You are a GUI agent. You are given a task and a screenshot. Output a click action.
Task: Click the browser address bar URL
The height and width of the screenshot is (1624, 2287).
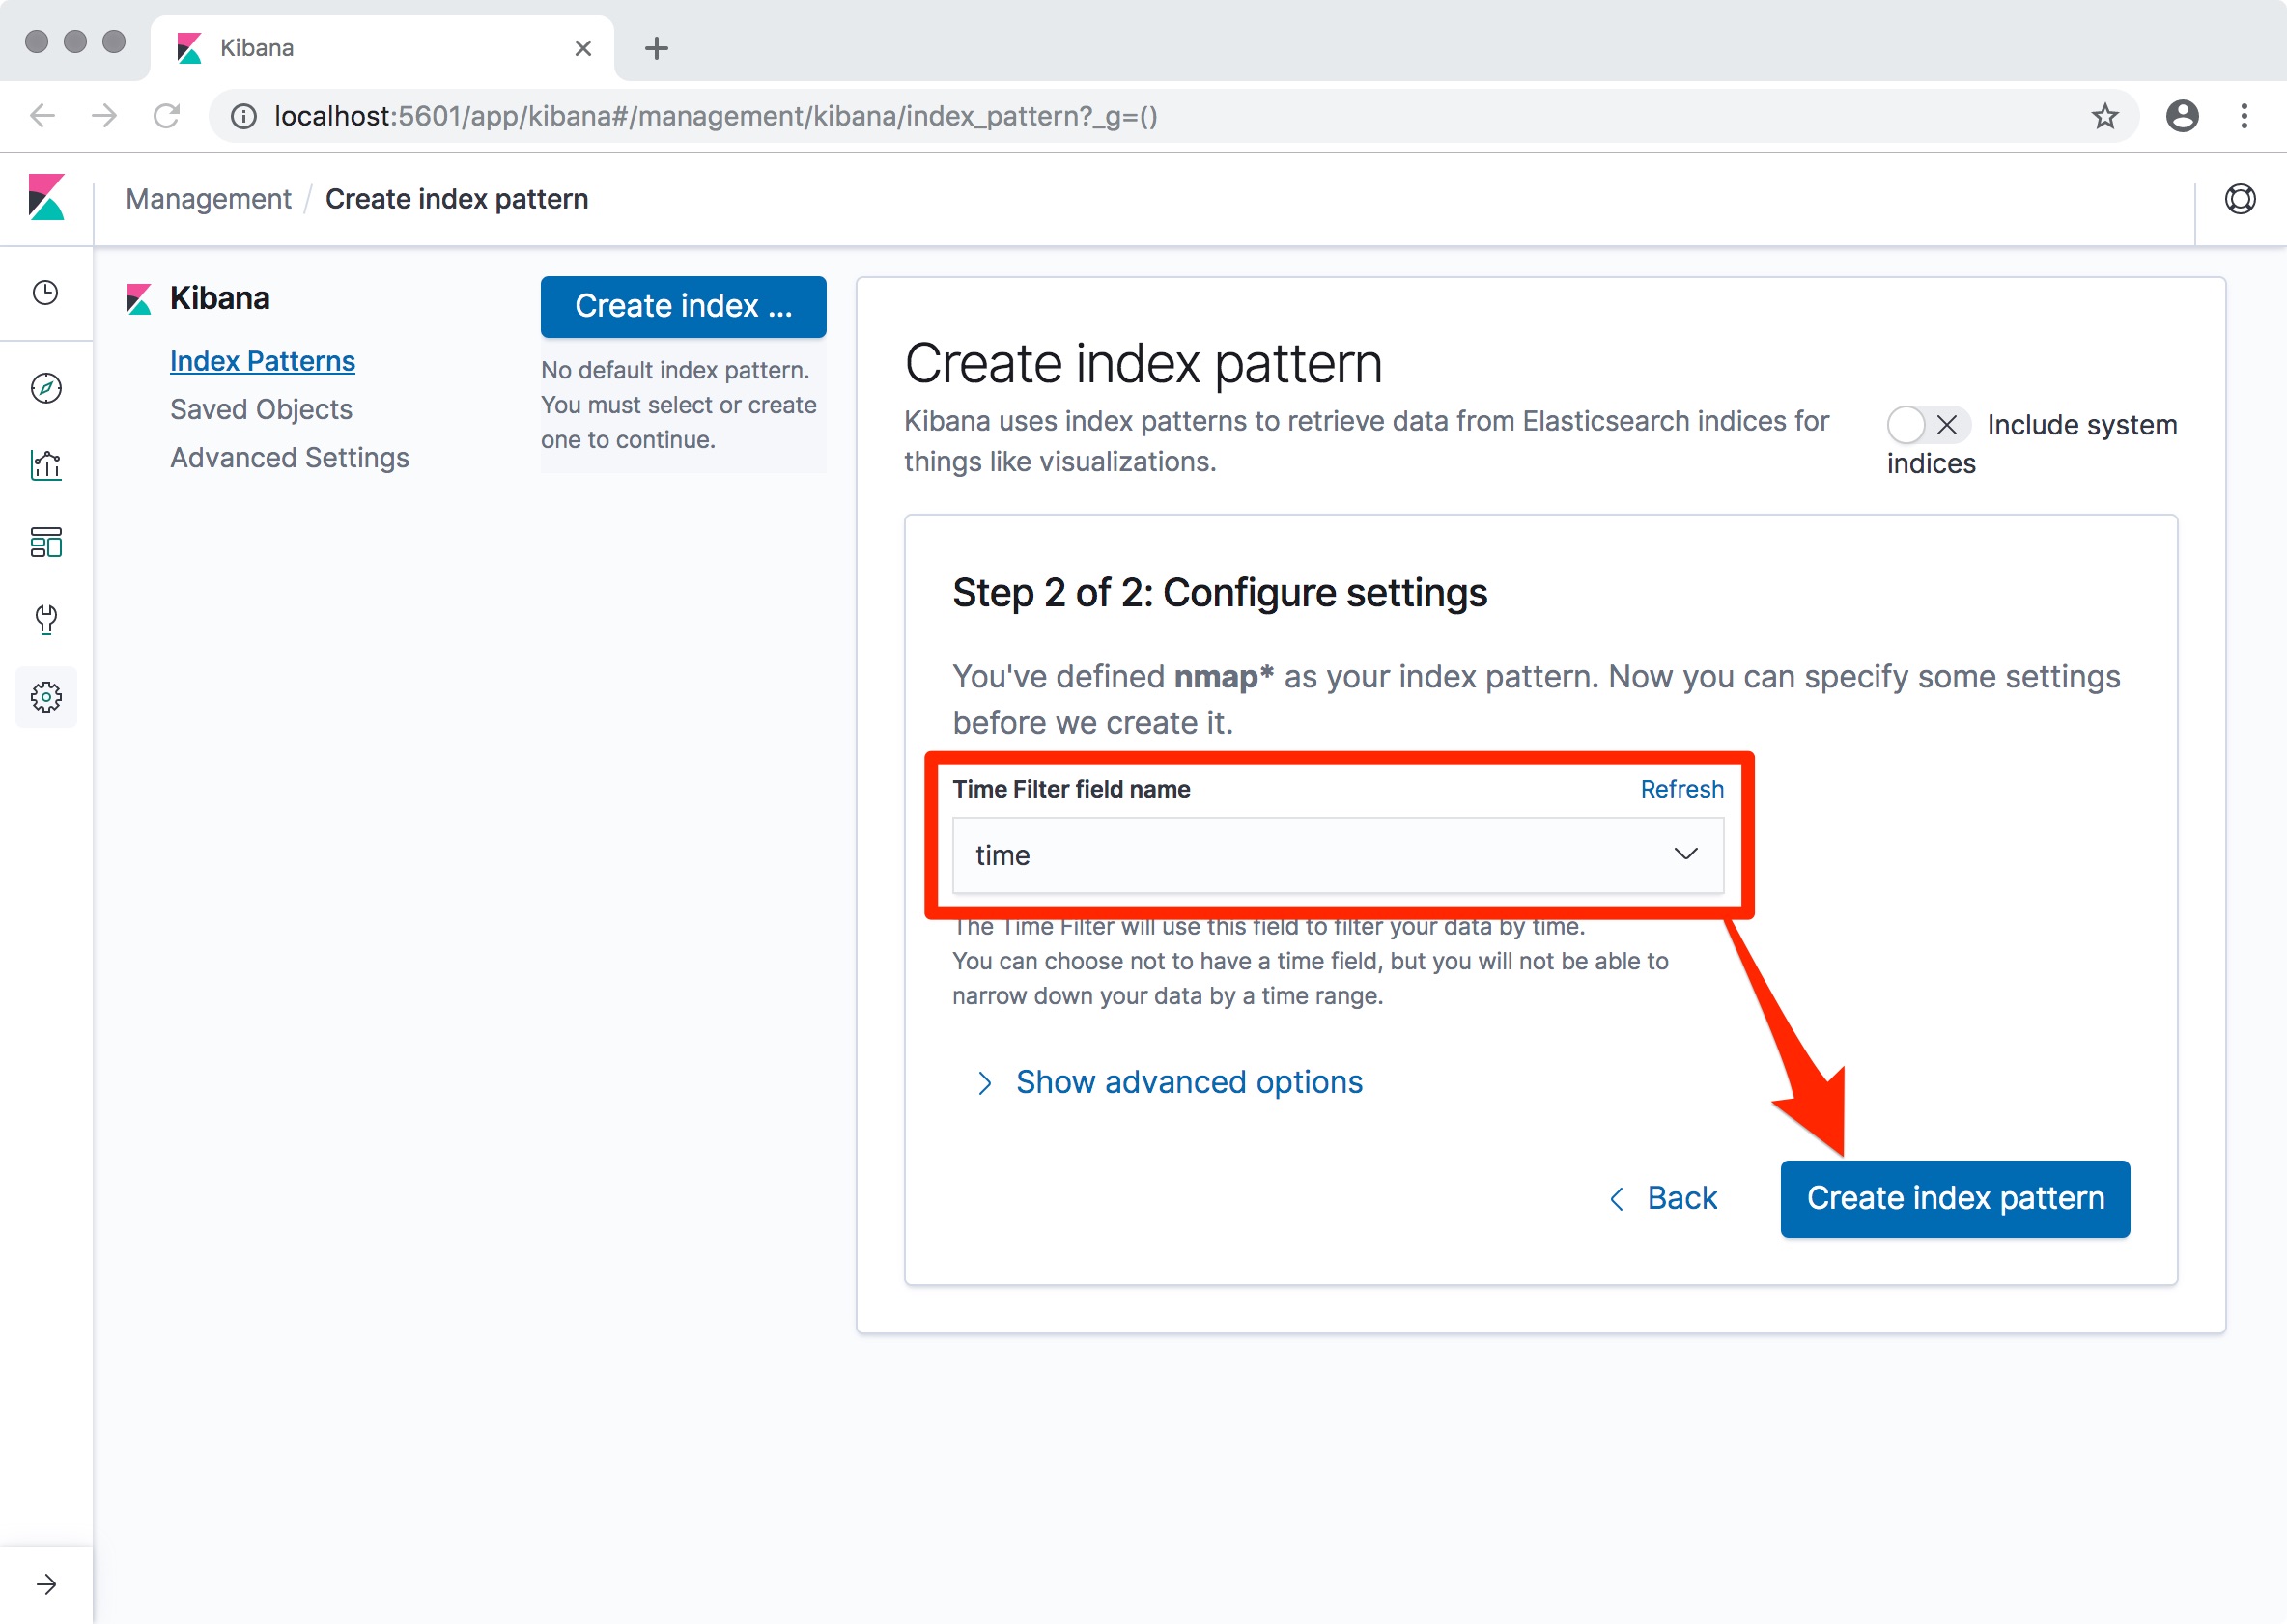715,116
